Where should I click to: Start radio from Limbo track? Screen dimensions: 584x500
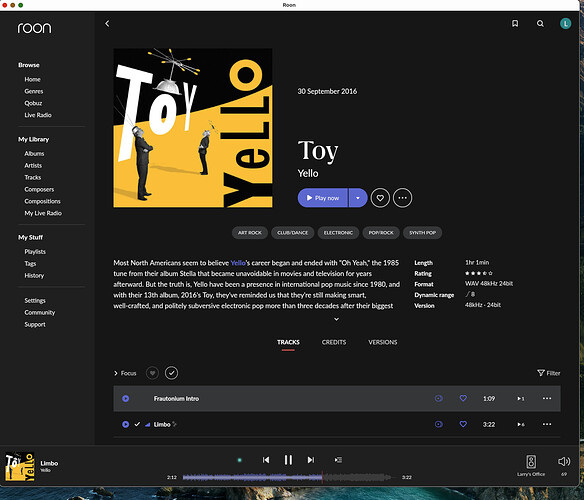click(x=439, y=424)
